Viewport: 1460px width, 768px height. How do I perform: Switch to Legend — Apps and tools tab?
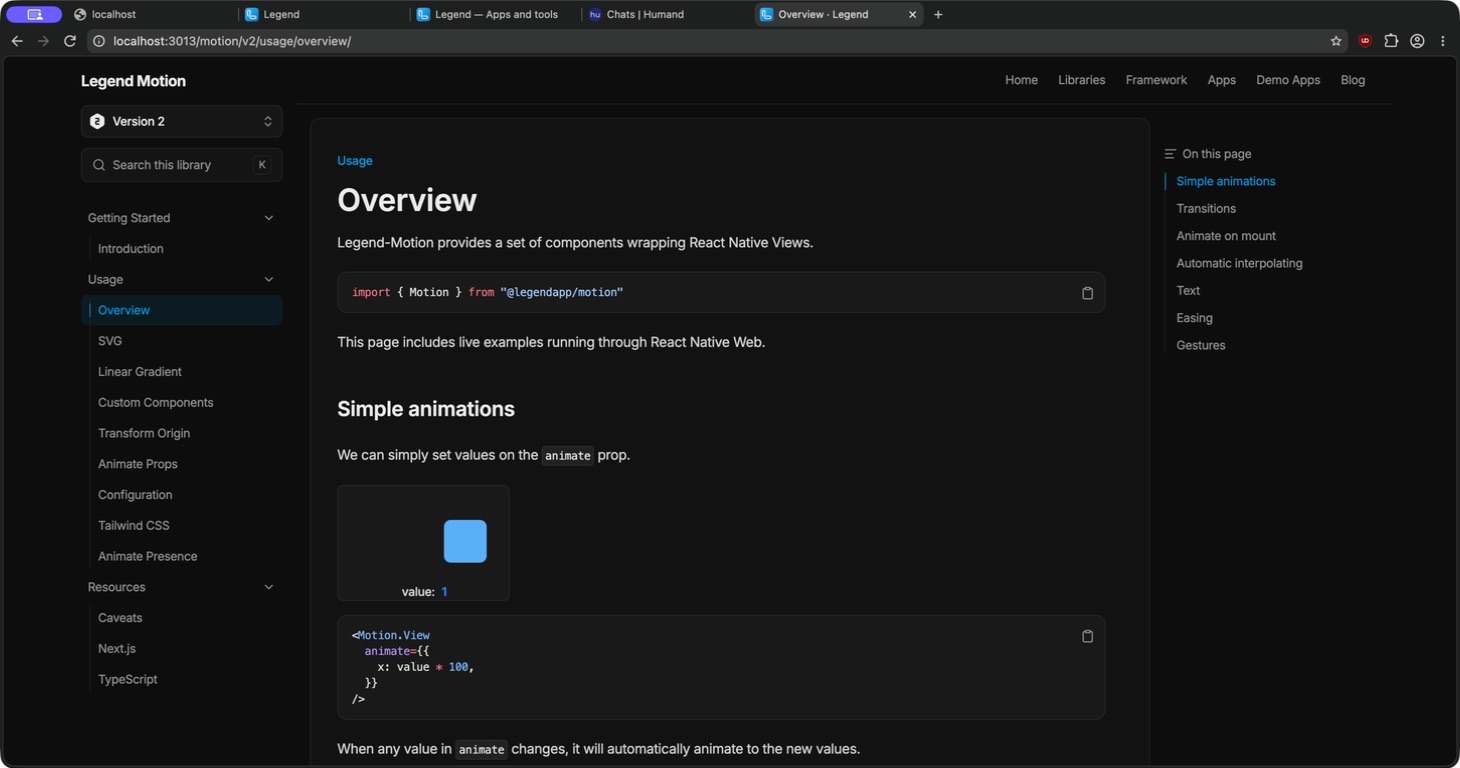click(495, 14)
